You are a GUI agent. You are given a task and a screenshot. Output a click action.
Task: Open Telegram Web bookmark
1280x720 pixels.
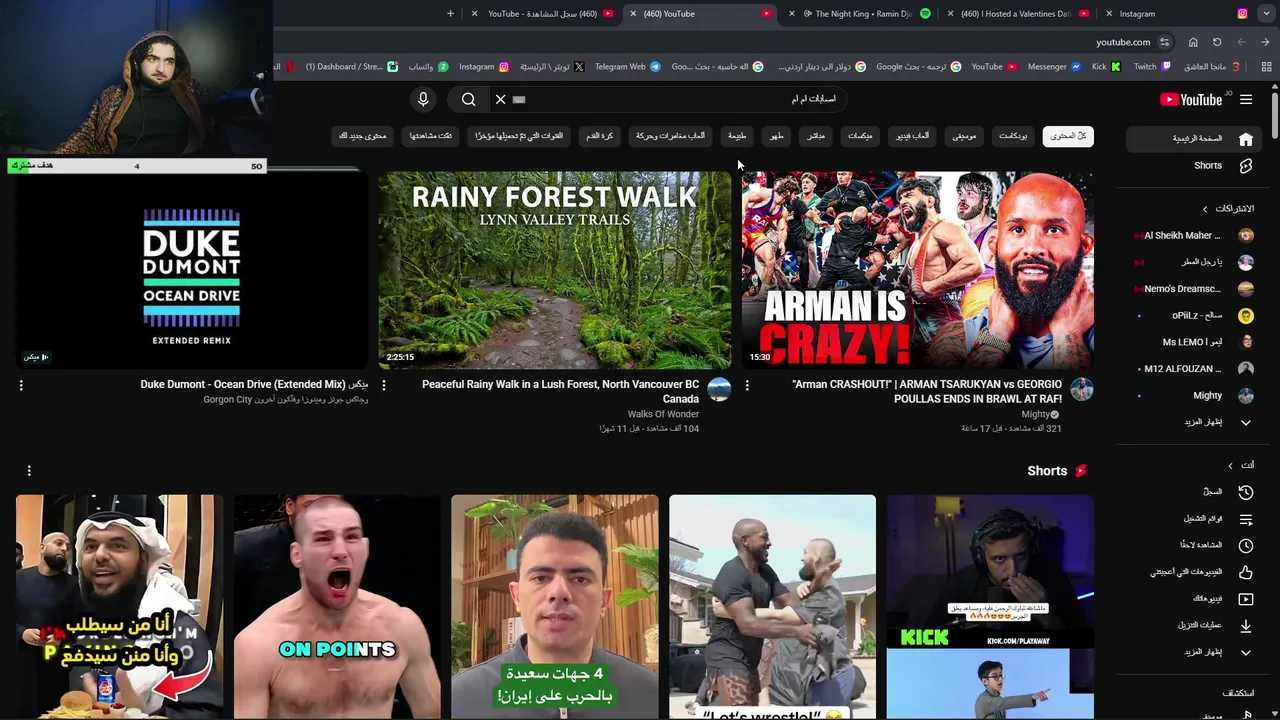click(x=627, y=67)
